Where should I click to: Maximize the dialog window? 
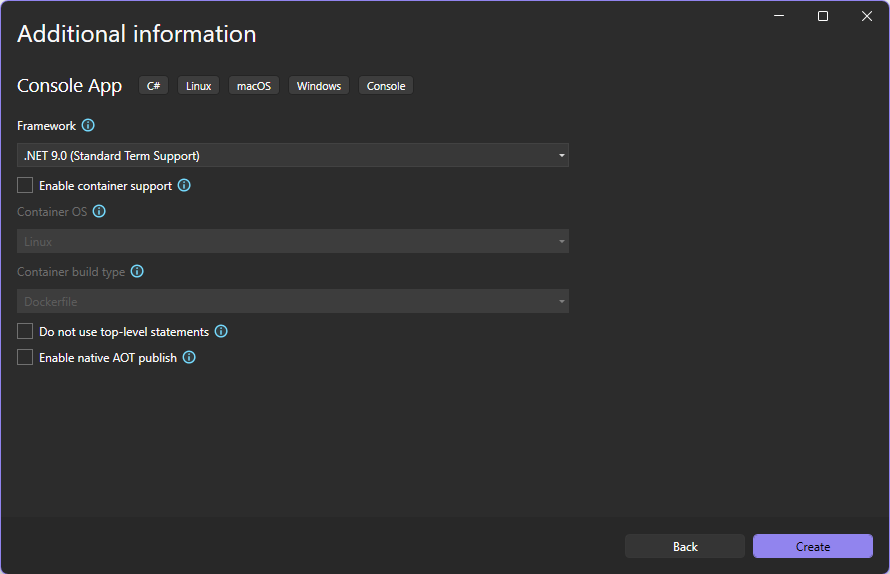point(822,16)
